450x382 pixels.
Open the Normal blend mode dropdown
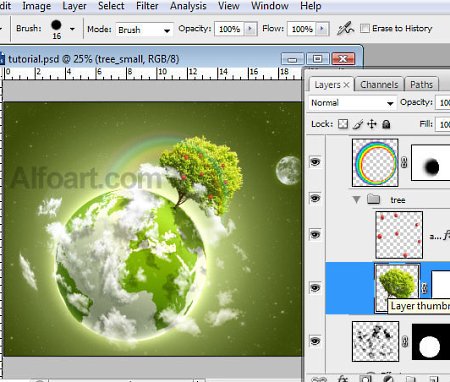352,103
